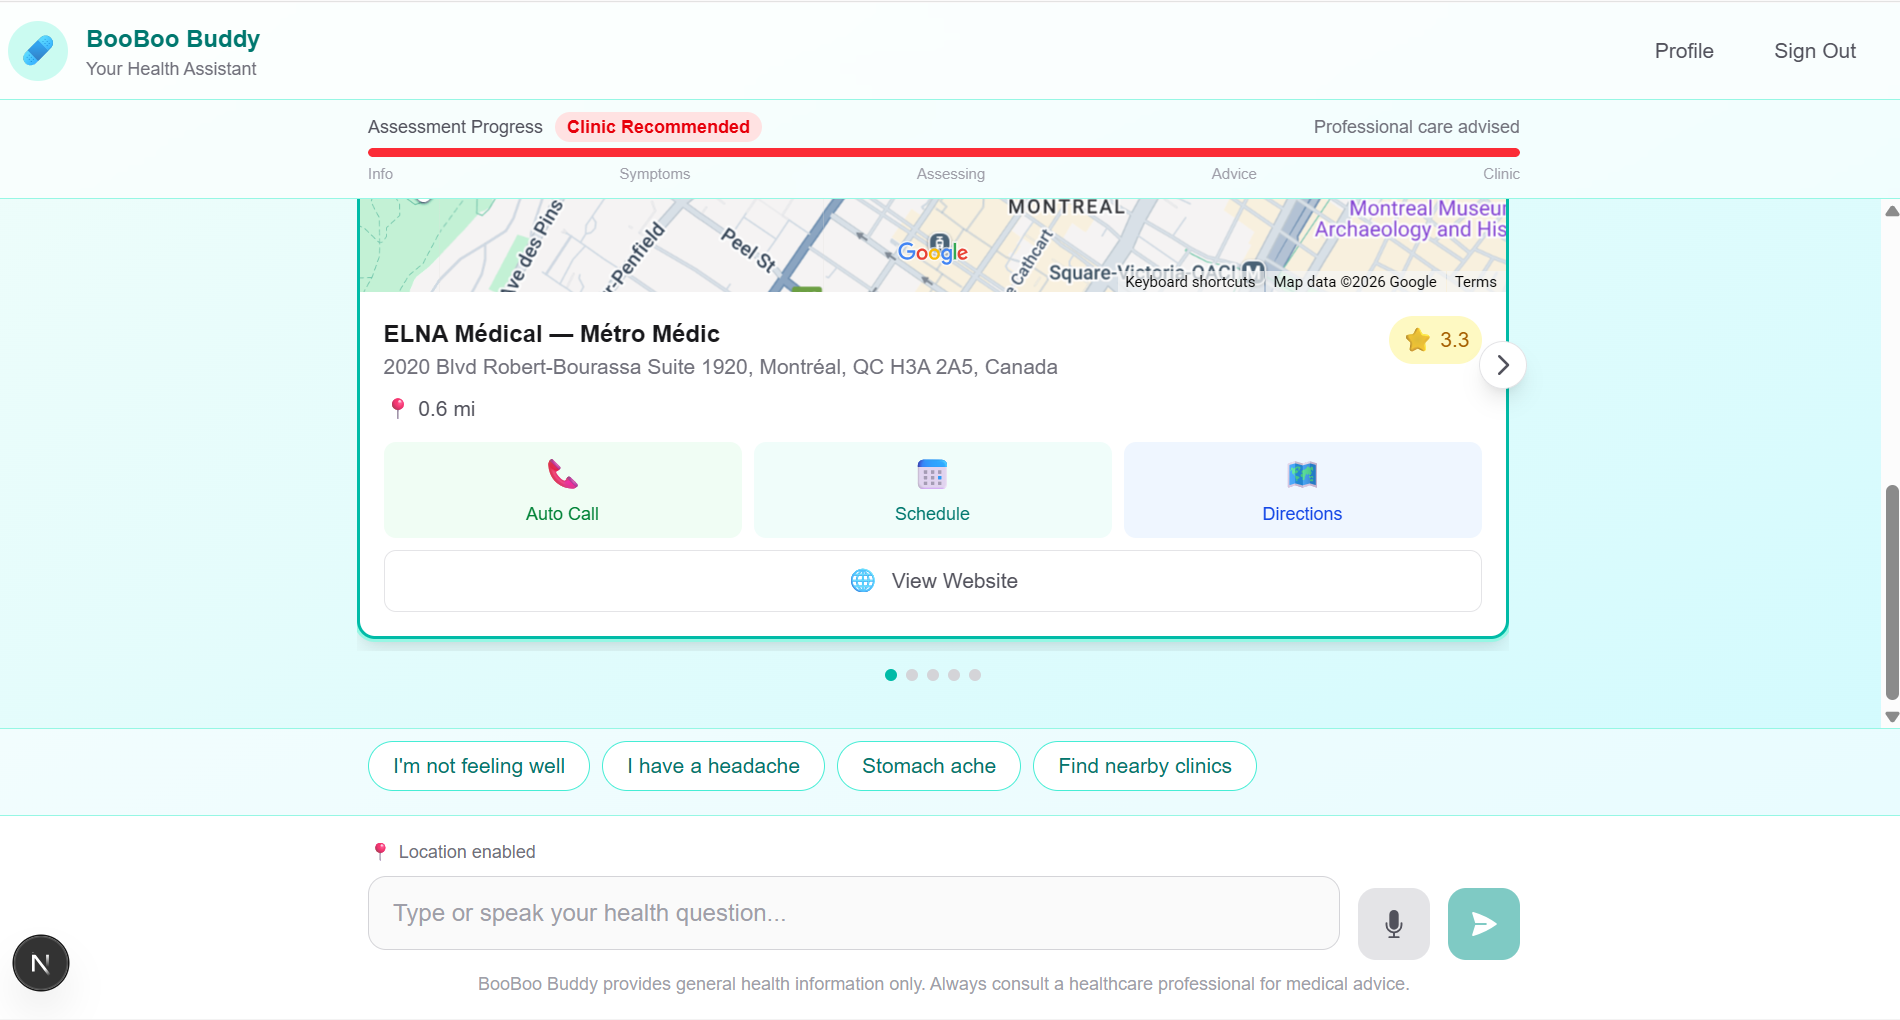Open the map Terms link
Viewport: 1900px width, 1020px height.
click(x=1476, y=282)
